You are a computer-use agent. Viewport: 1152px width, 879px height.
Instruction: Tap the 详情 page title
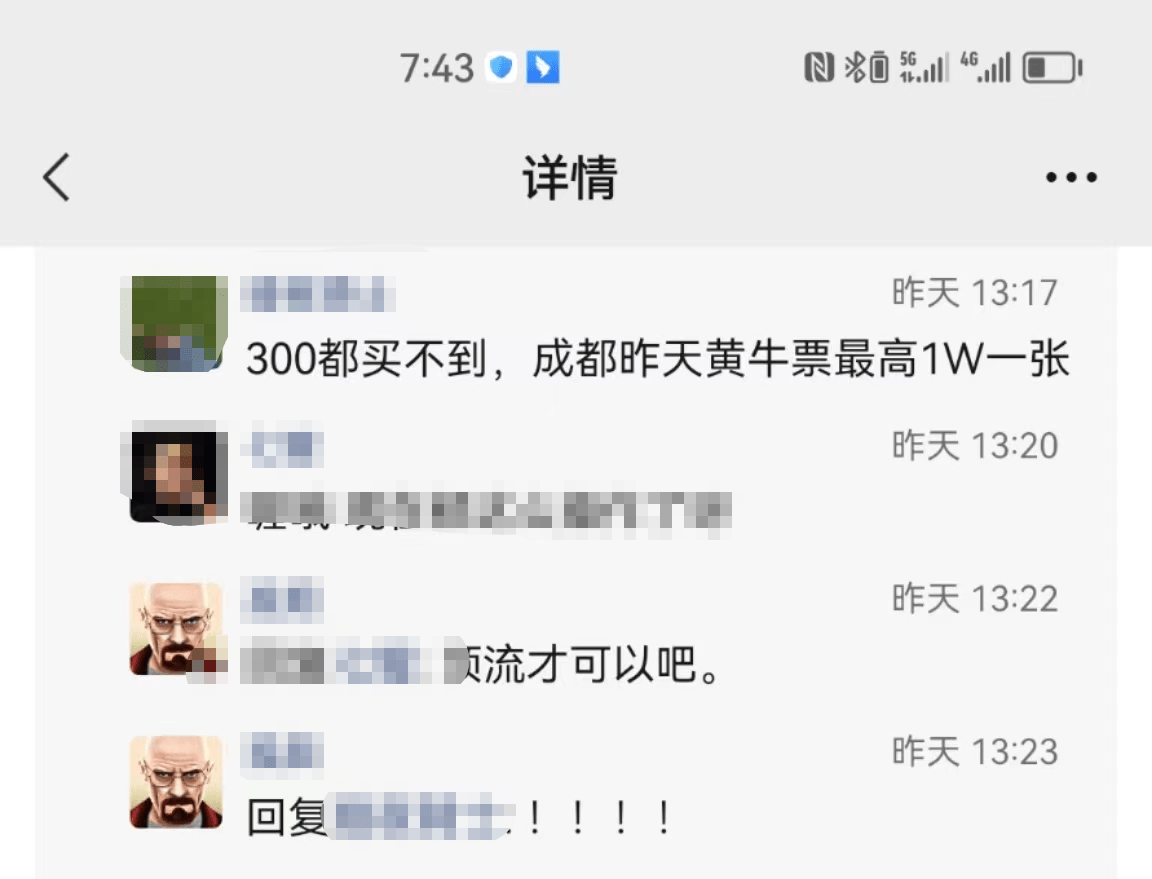click(x=569, y=177)
